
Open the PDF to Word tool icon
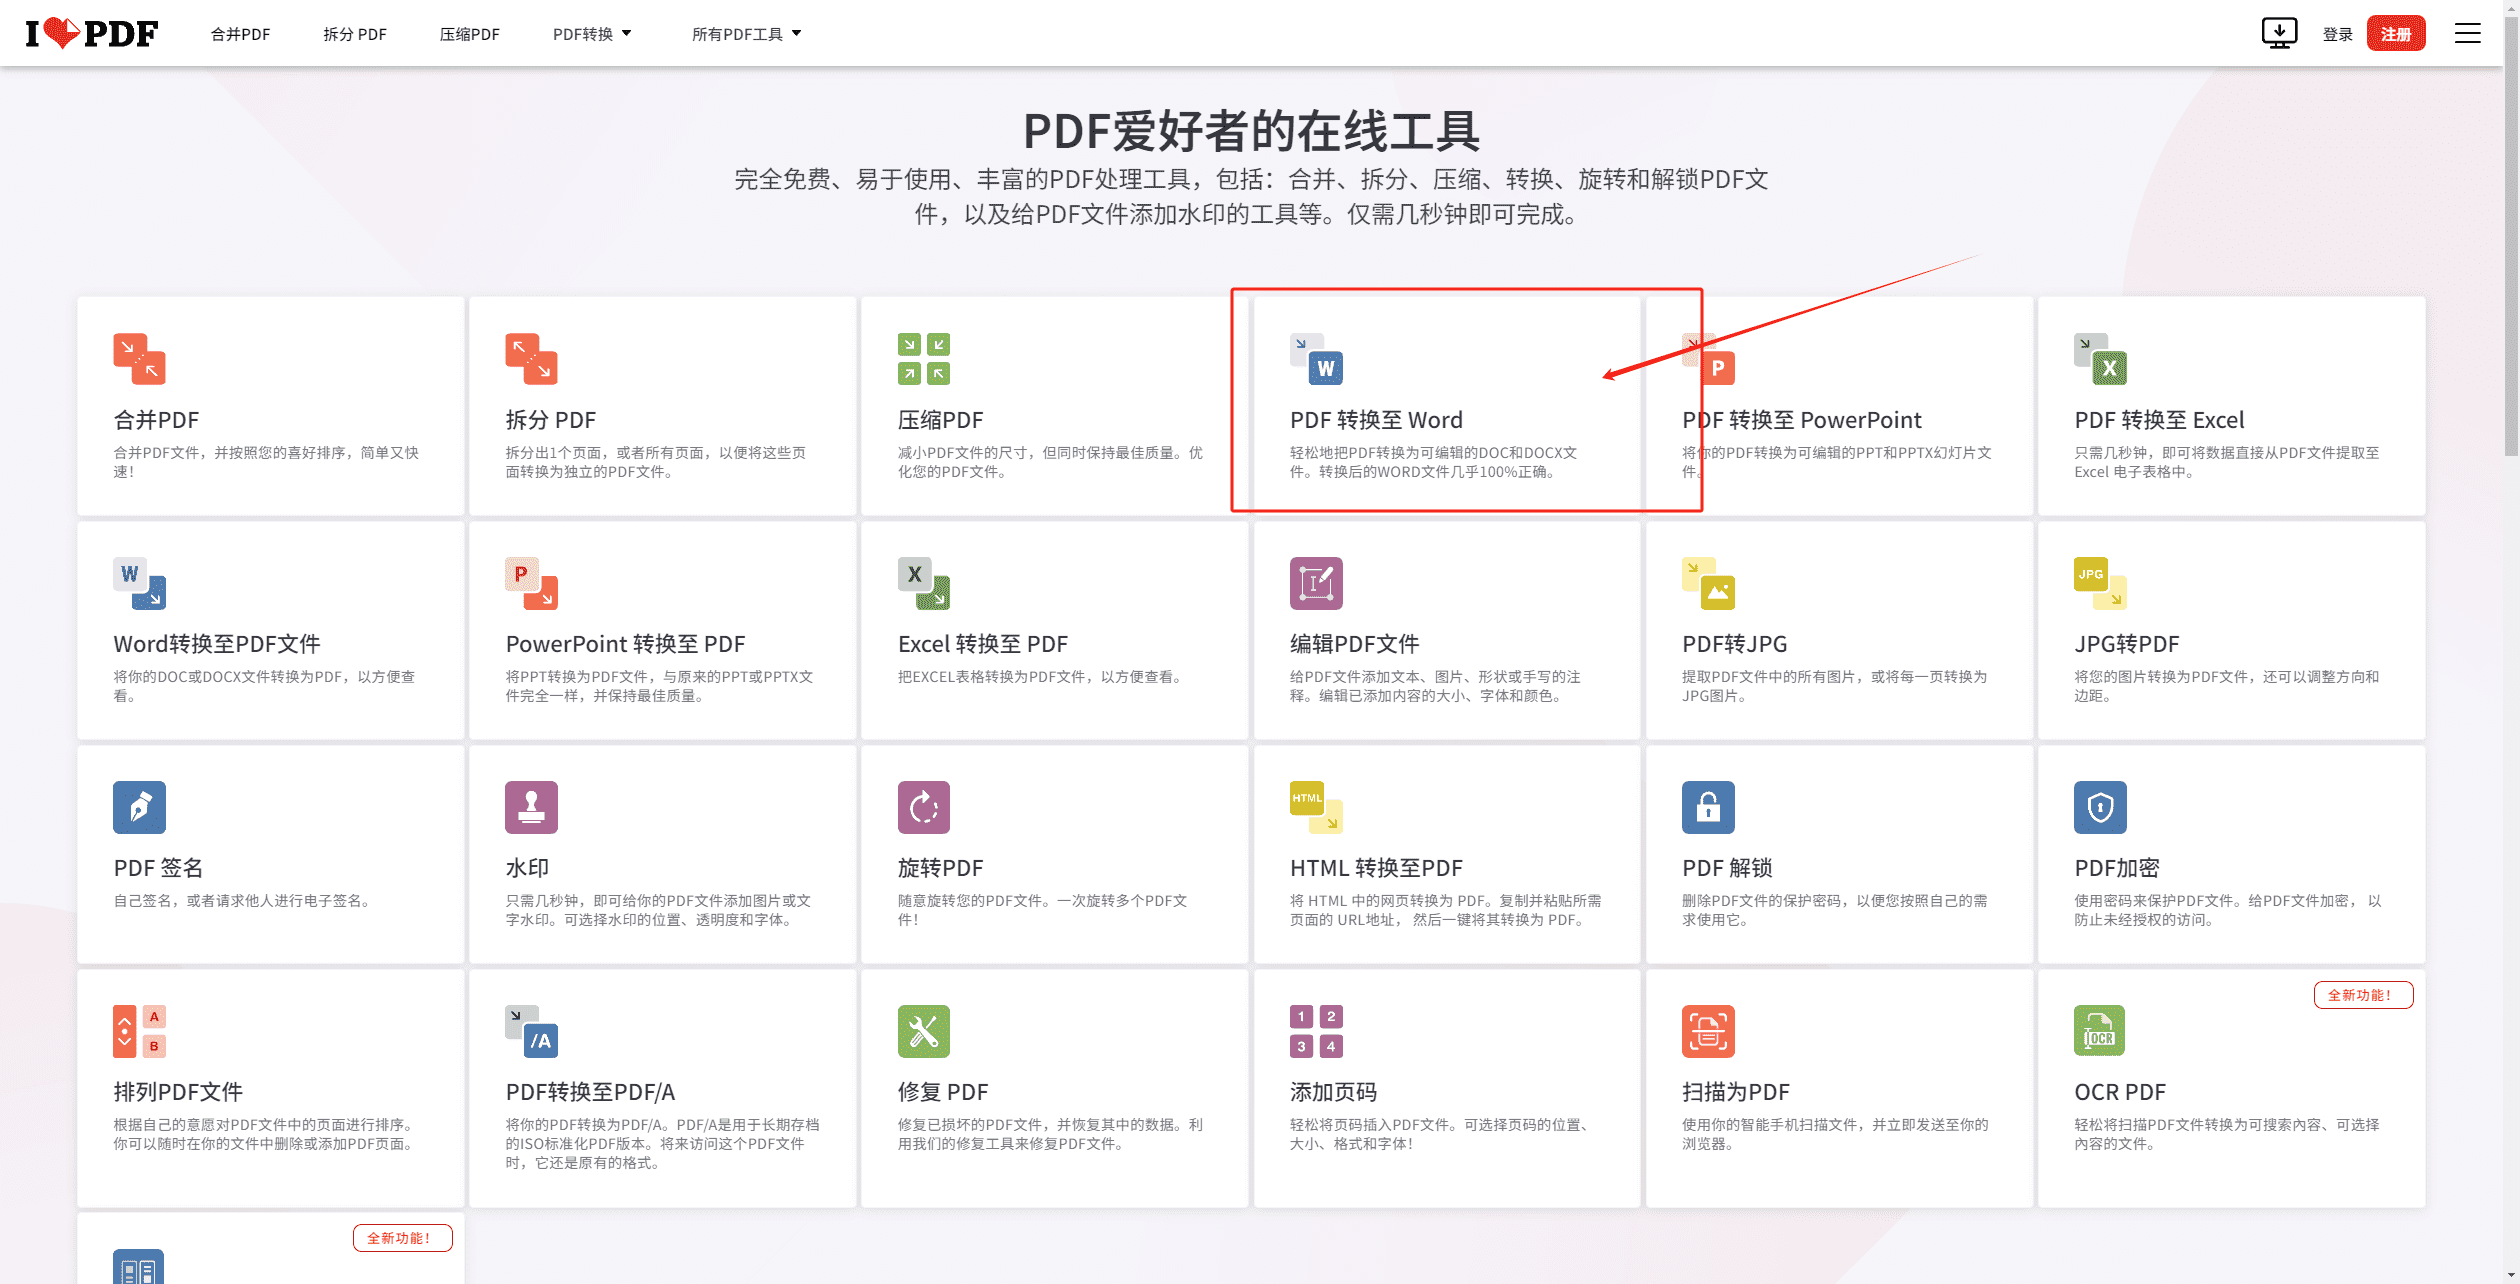(1316, 359)
